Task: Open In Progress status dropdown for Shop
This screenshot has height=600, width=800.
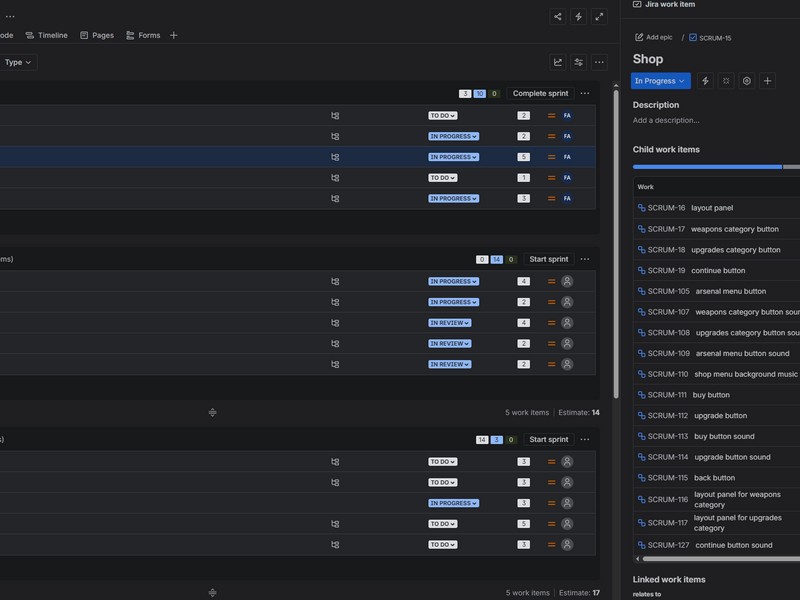Action: click(x=660, y=81)
